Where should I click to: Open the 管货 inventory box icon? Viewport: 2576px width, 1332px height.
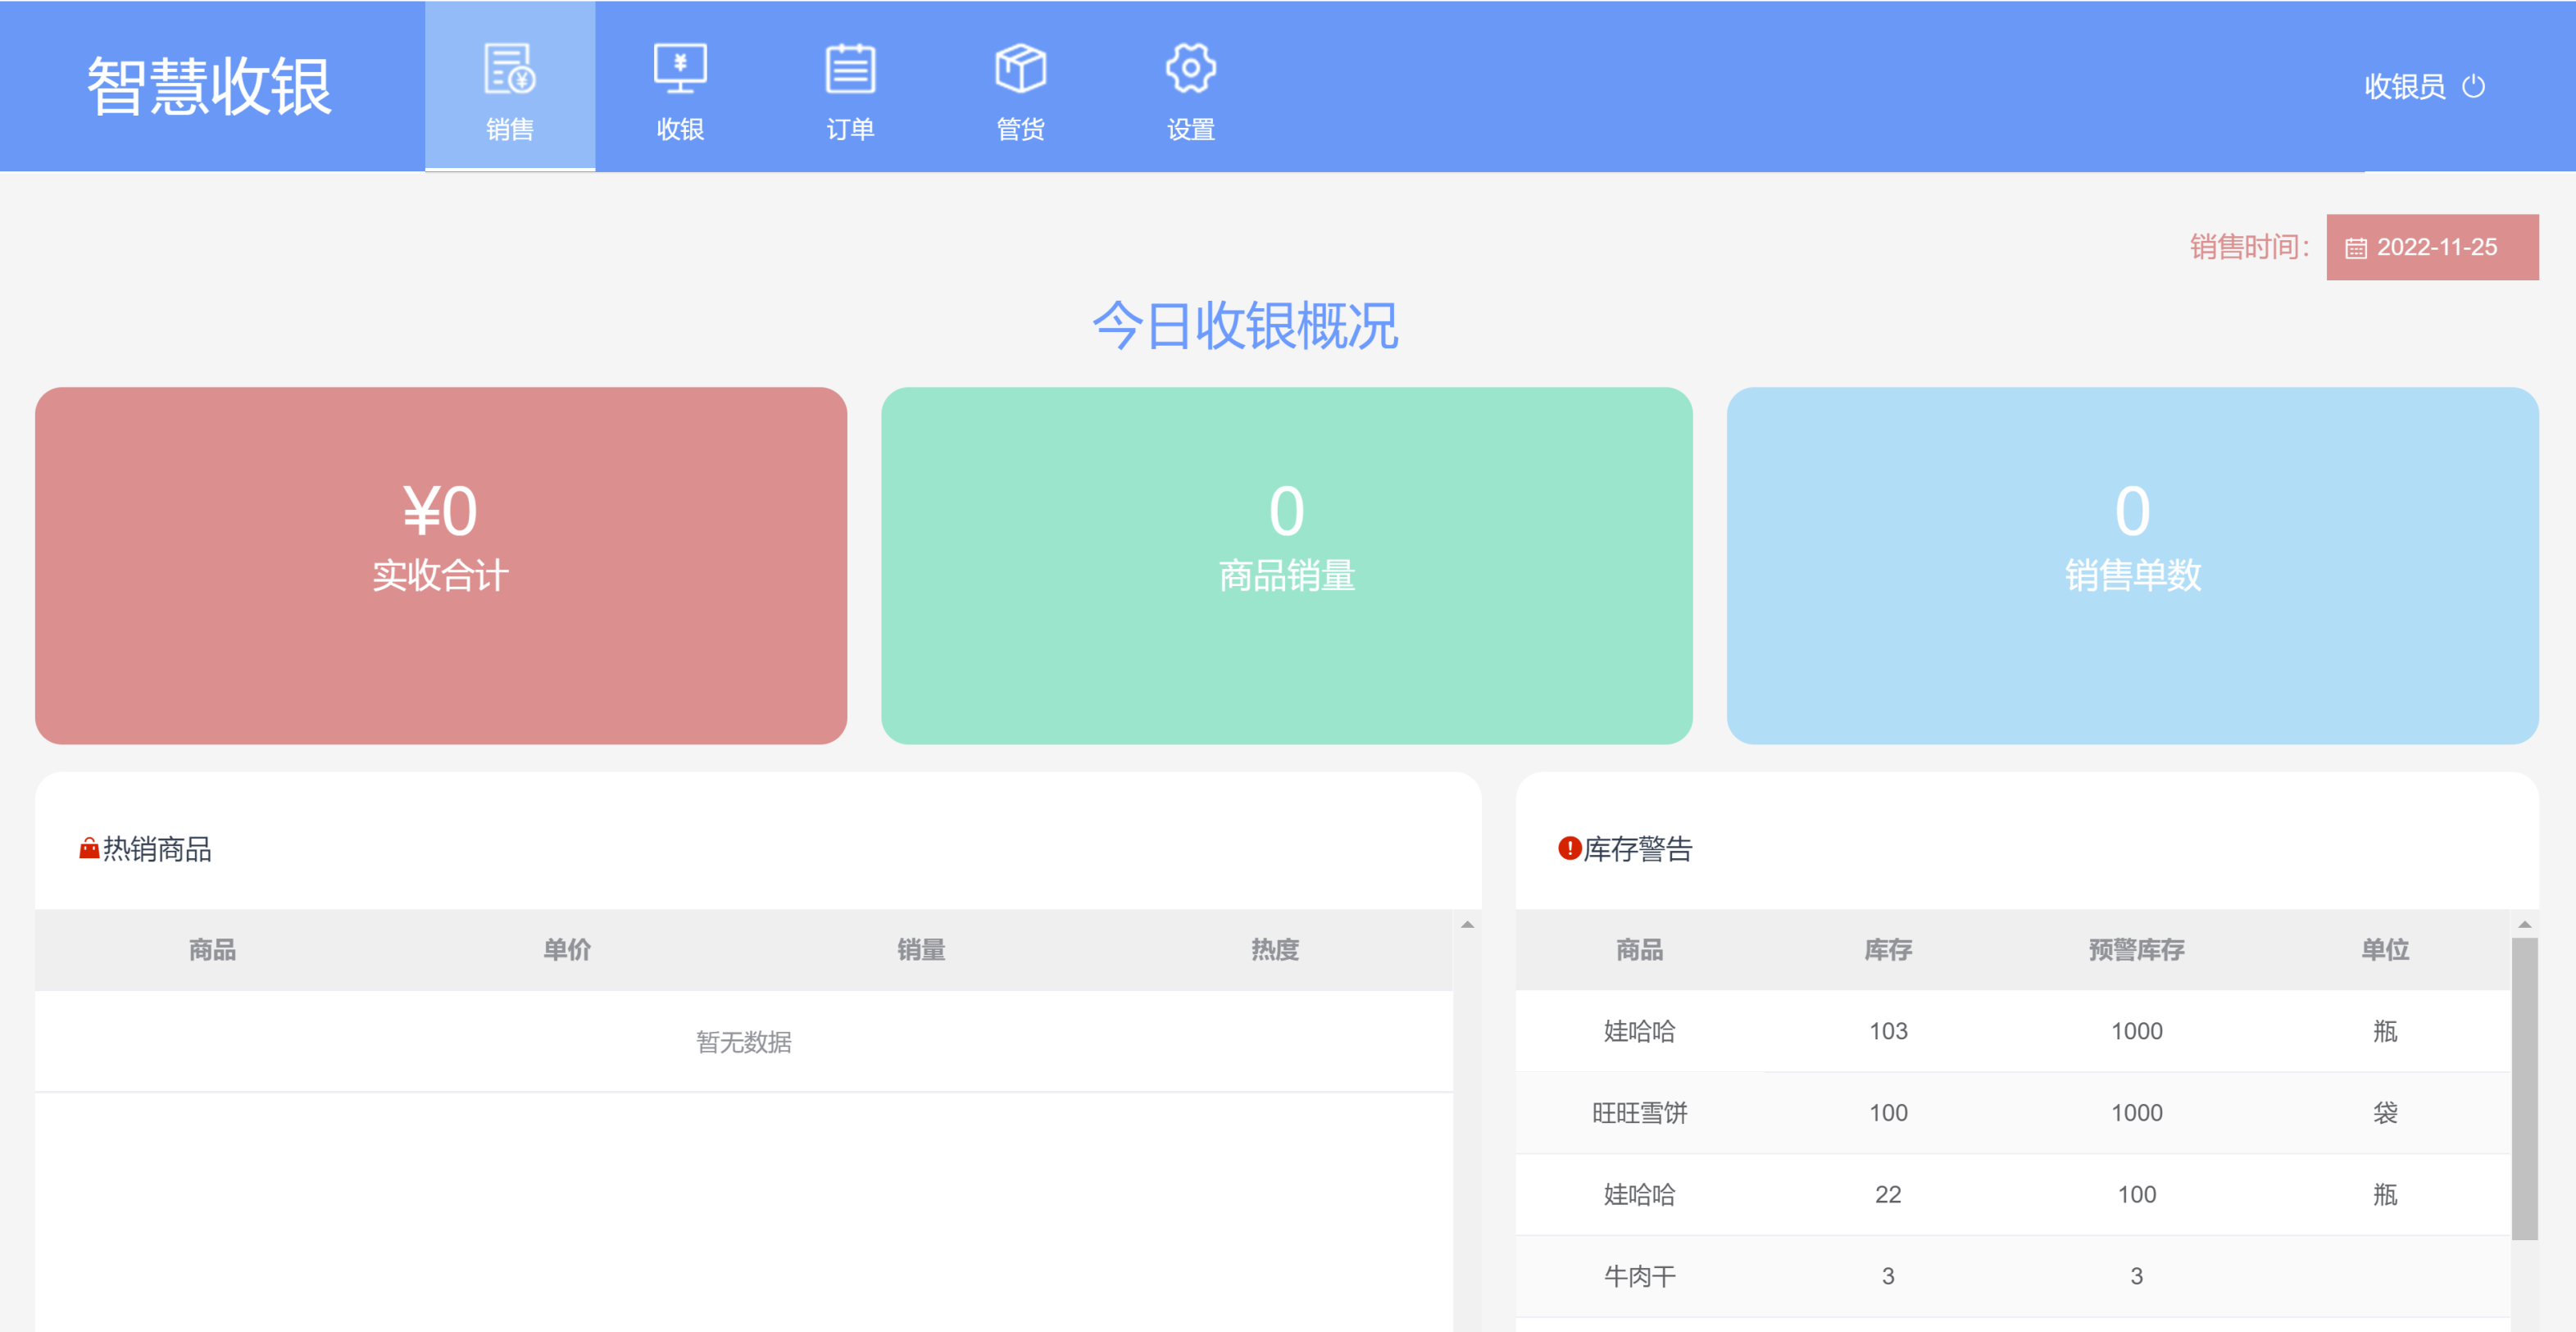[1020, 68]
